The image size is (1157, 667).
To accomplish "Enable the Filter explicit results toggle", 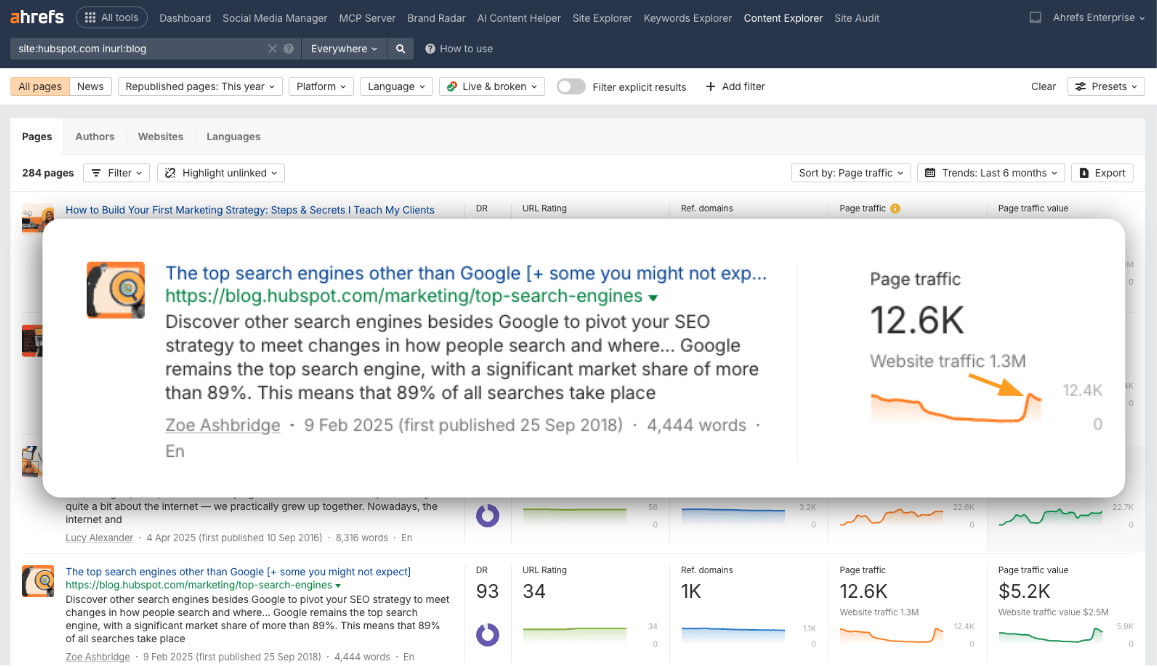I will click(570, 86).
